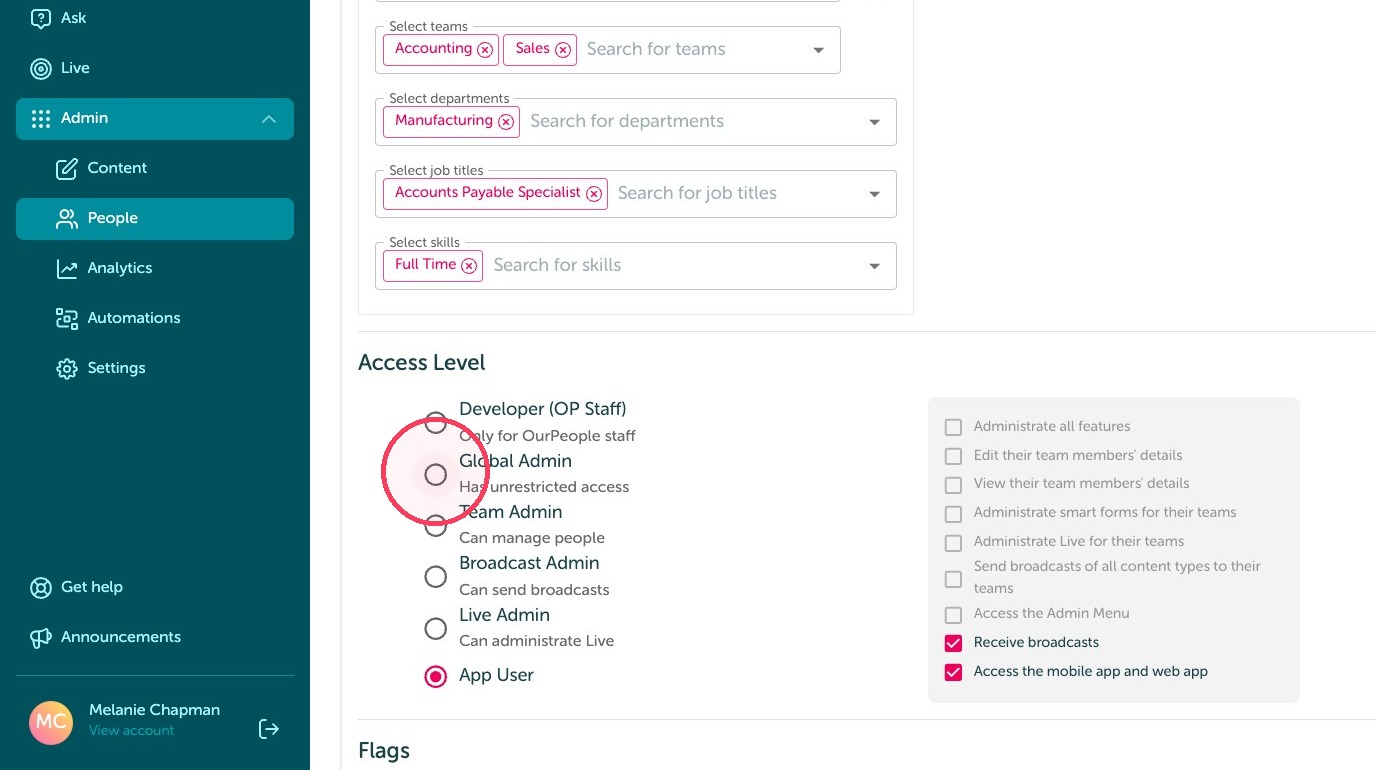This screenshot has width=1376, height=770.
Task: Remove the Full Time skill chip
Action: coord(469,266)
